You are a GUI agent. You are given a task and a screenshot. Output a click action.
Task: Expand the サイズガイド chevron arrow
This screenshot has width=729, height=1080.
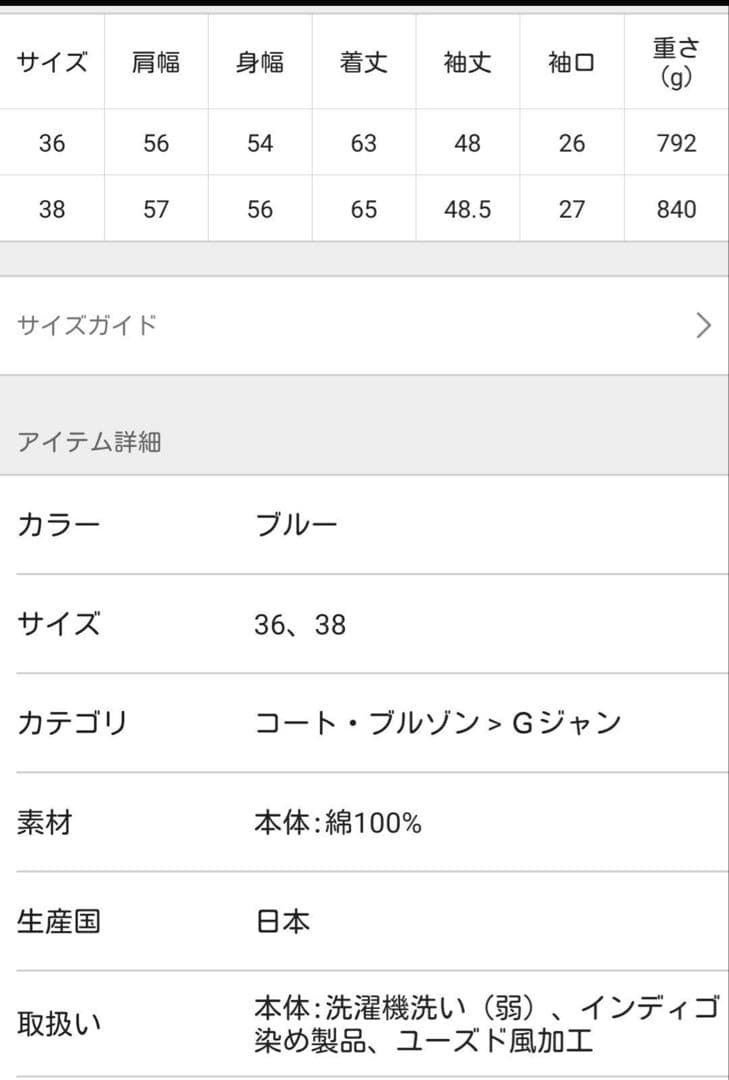tap(703, 325)
